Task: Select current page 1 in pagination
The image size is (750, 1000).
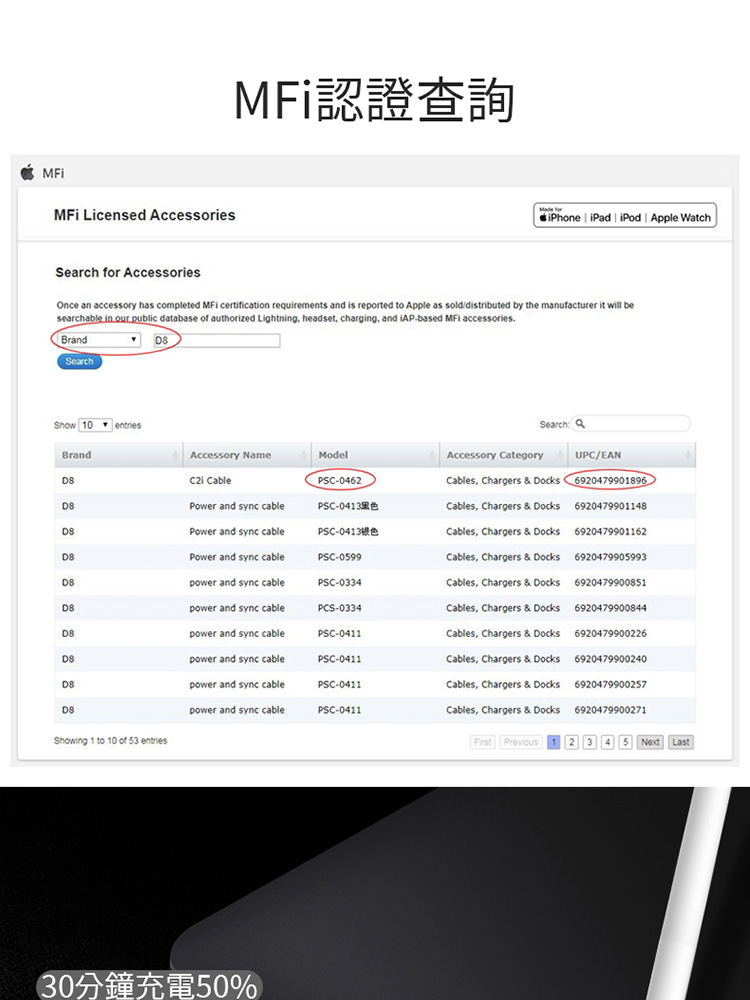Action: click(553, 742)
